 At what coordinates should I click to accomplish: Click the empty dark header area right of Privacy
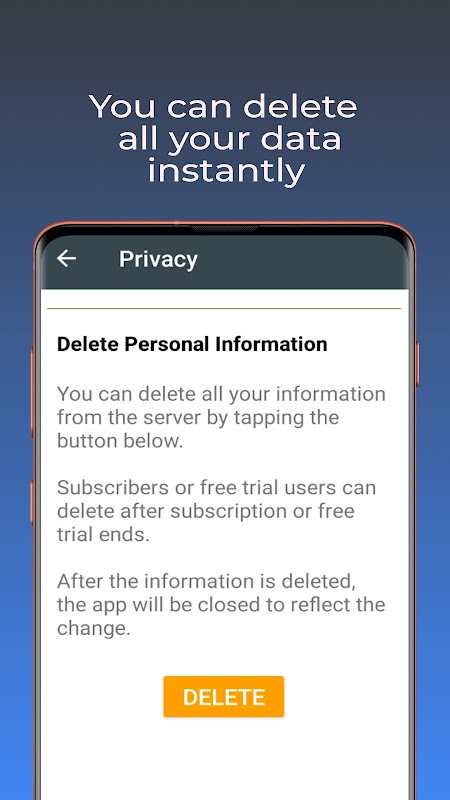point(301,259)
